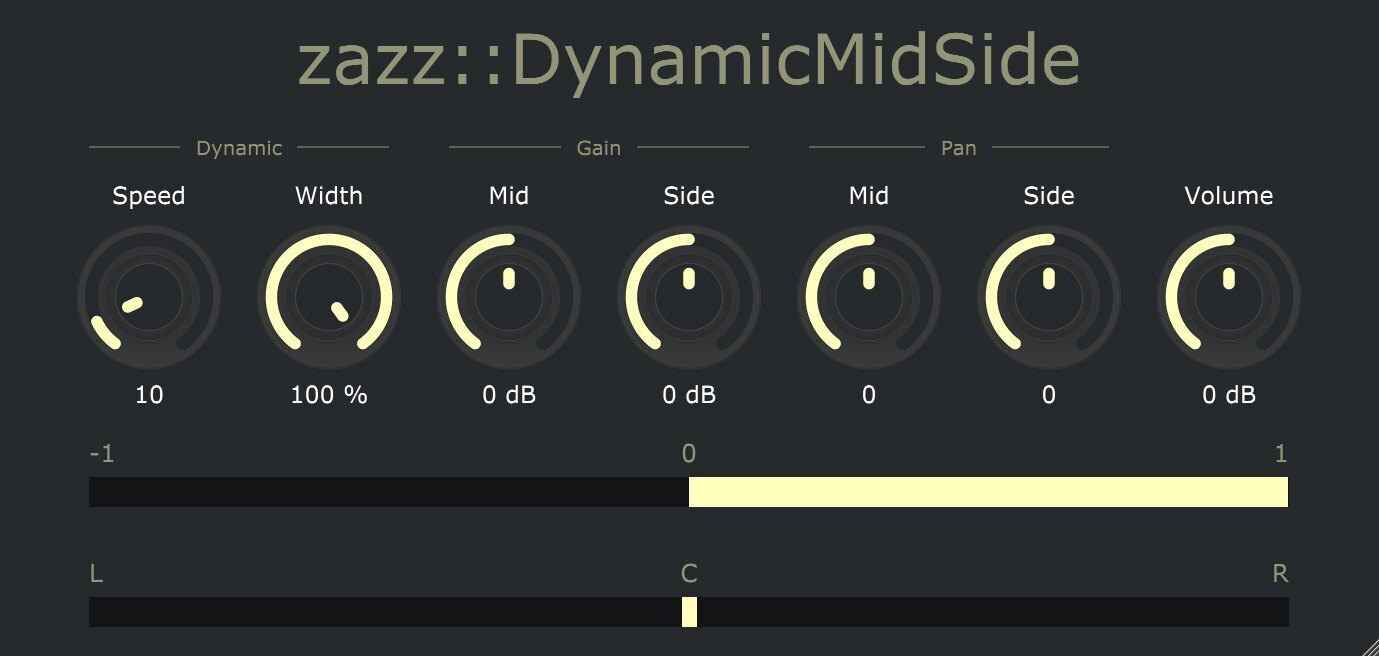
Task: Click the 0 dB Volume readout
Action: click(x=1228, y=395)
